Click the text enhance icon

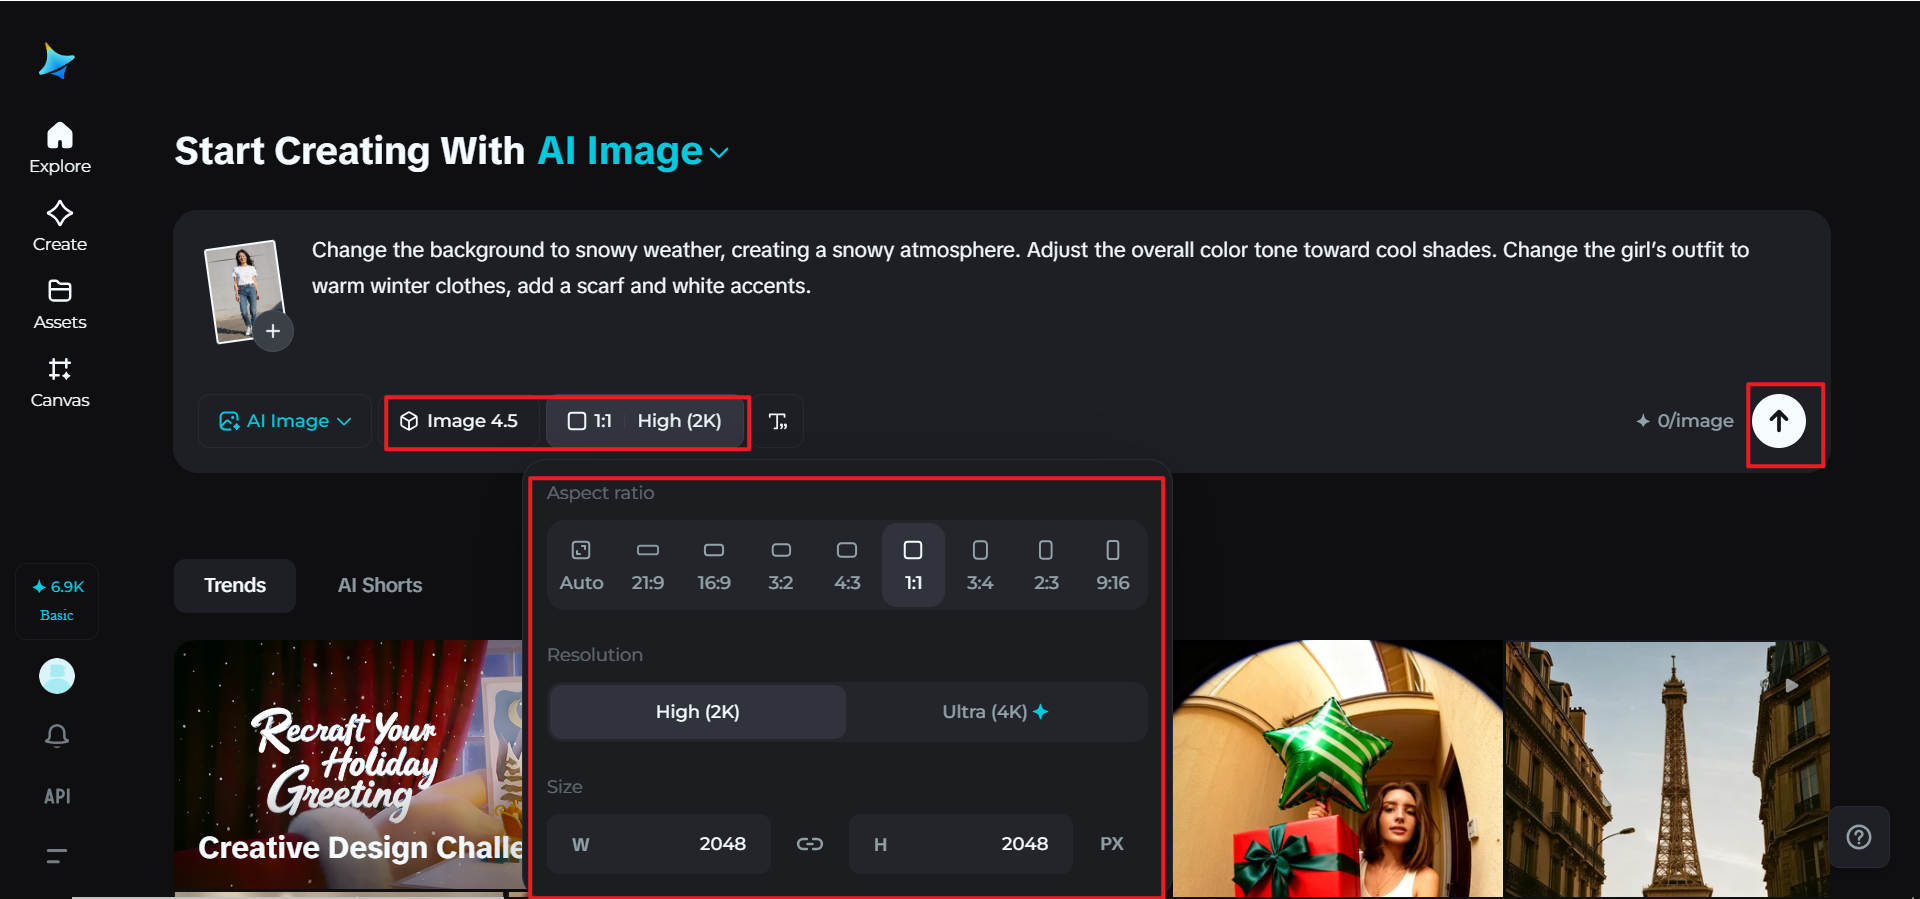[x=778, y=421]
